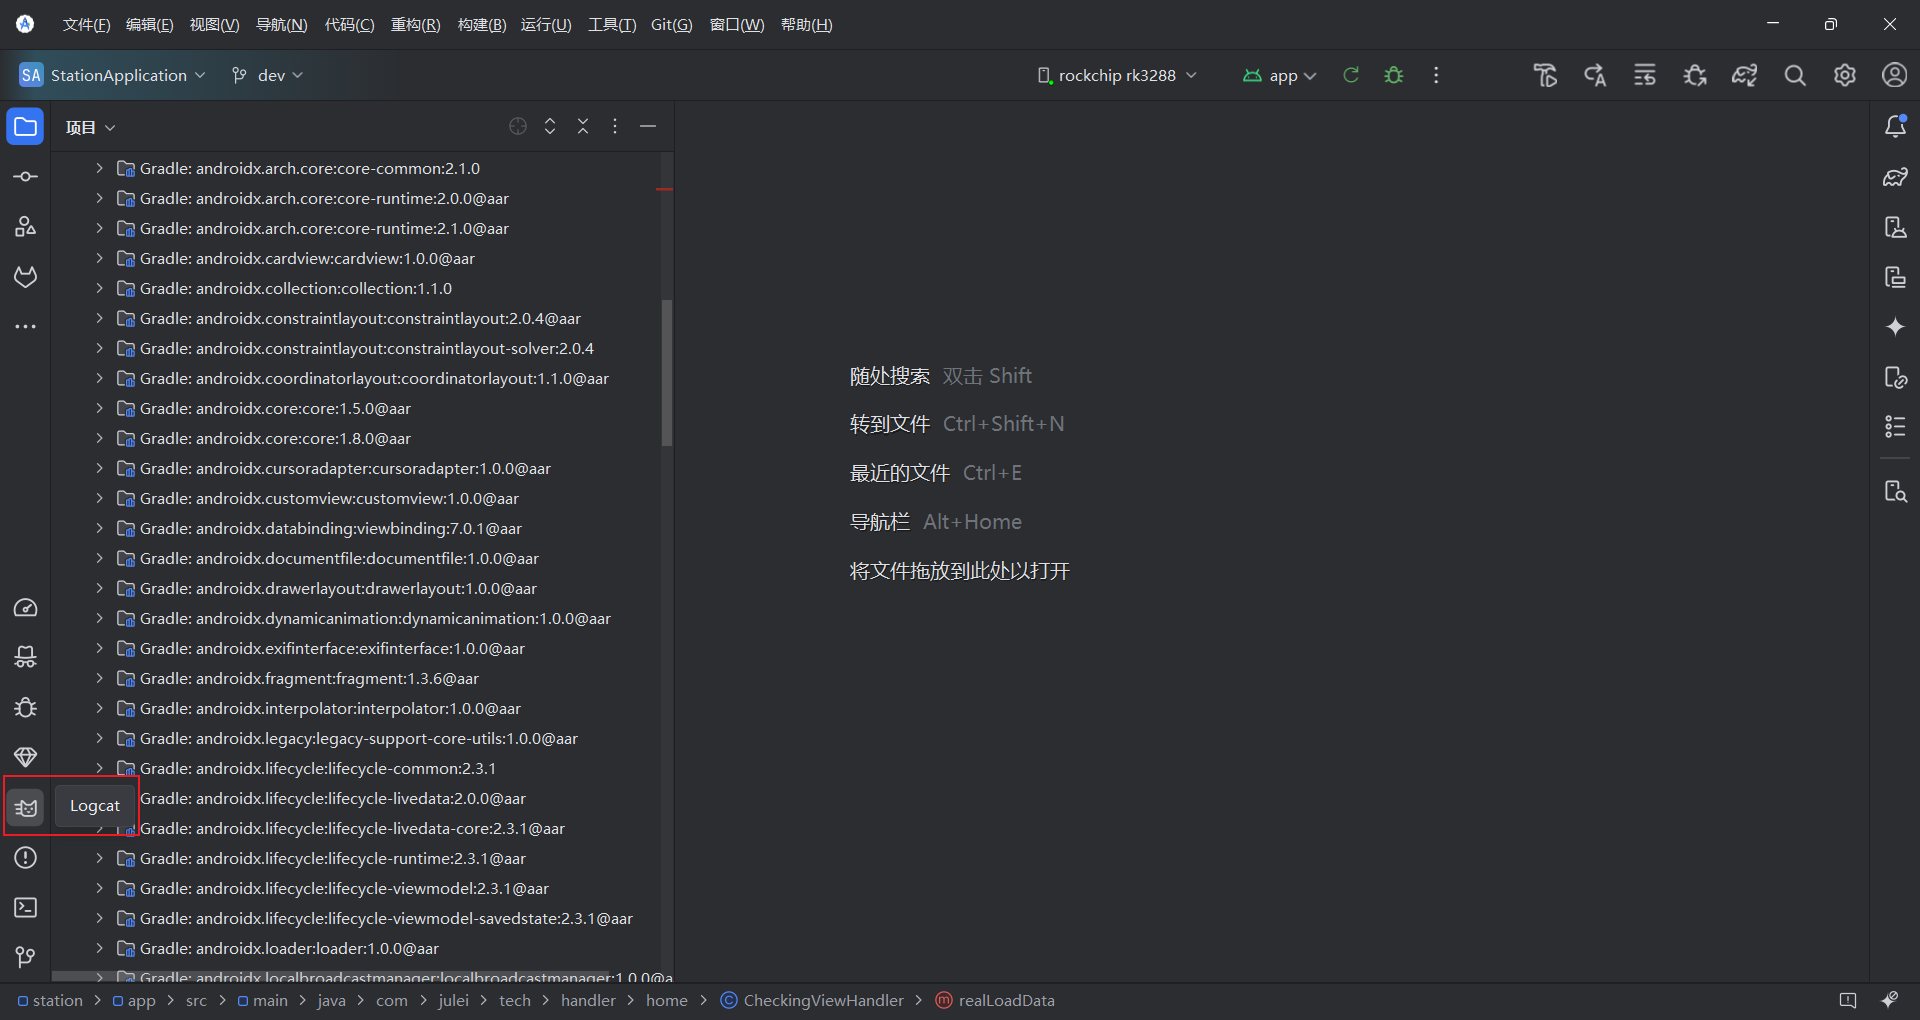
Task: Click the handler breadcrumb segment
Action: point(588,1000)
